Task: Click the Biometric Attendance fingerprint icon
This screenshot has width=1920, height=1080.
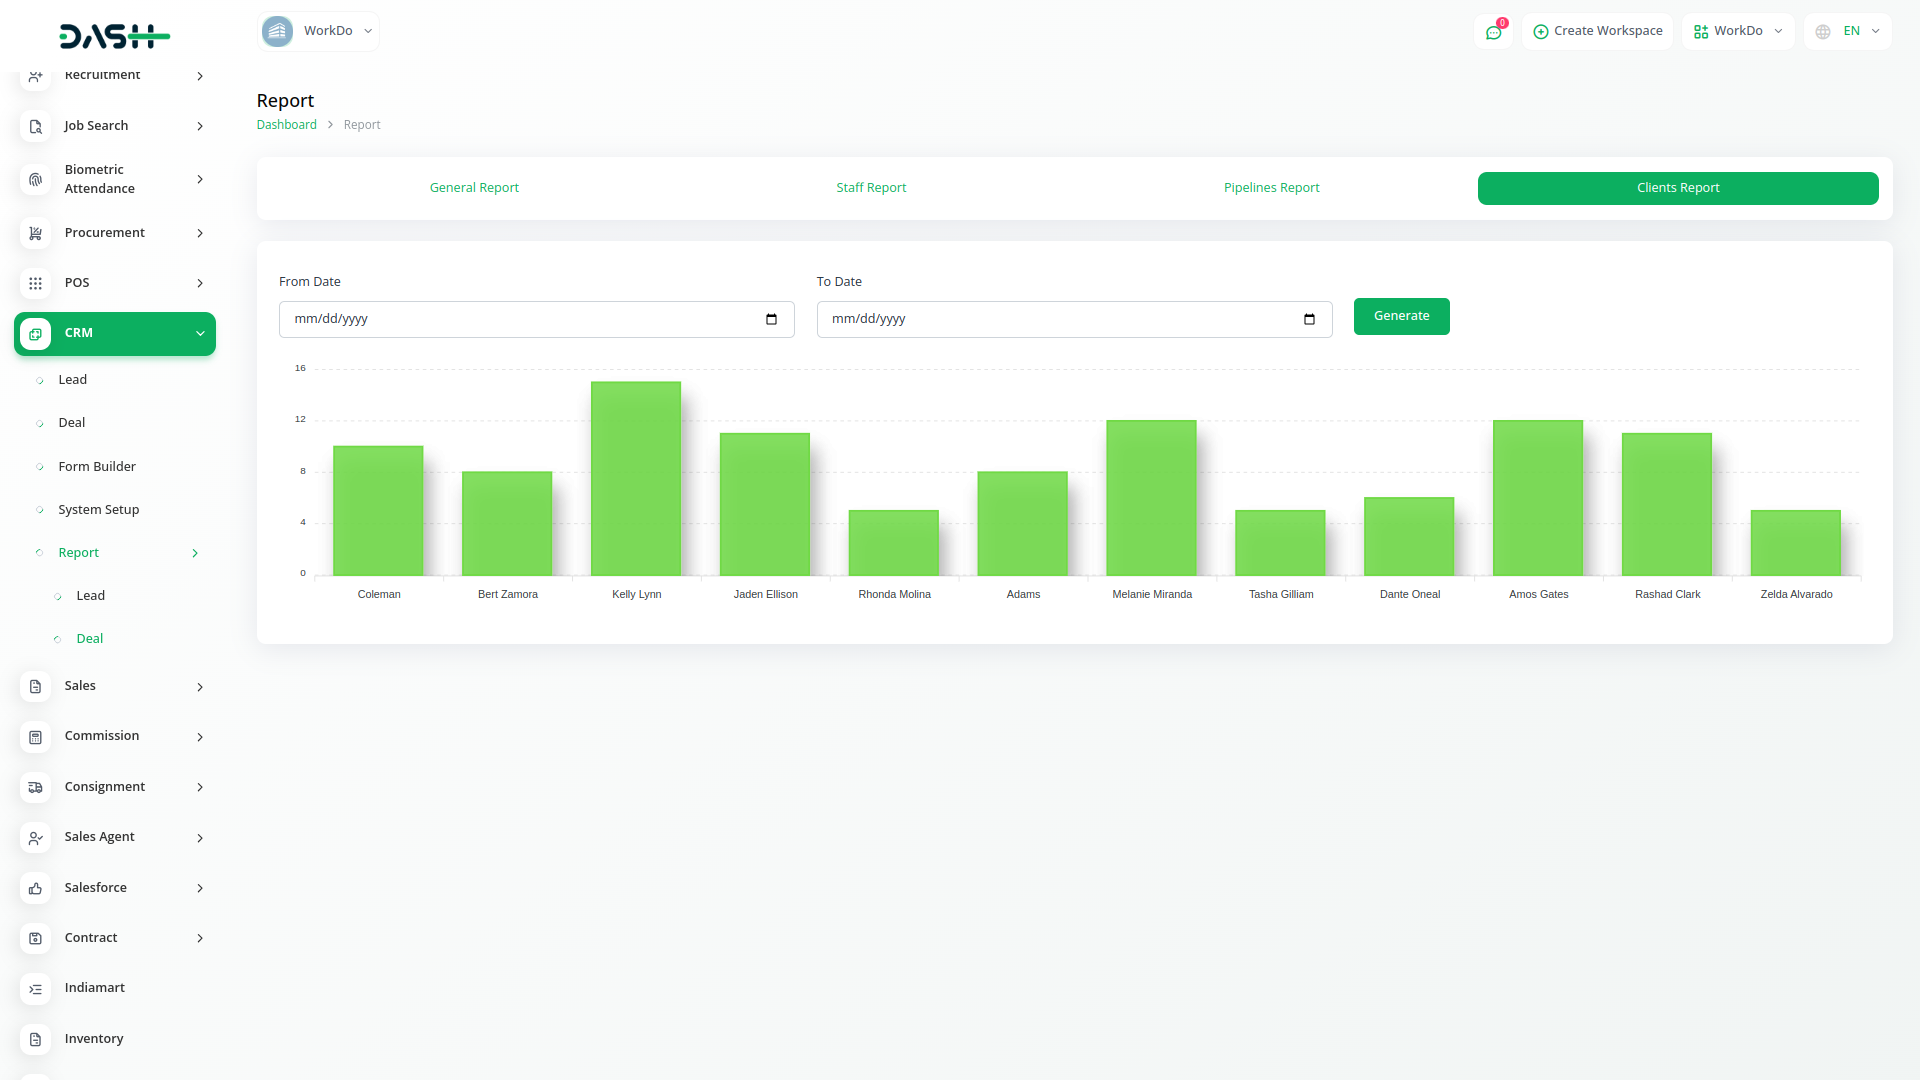Action: tap(35, 179)
